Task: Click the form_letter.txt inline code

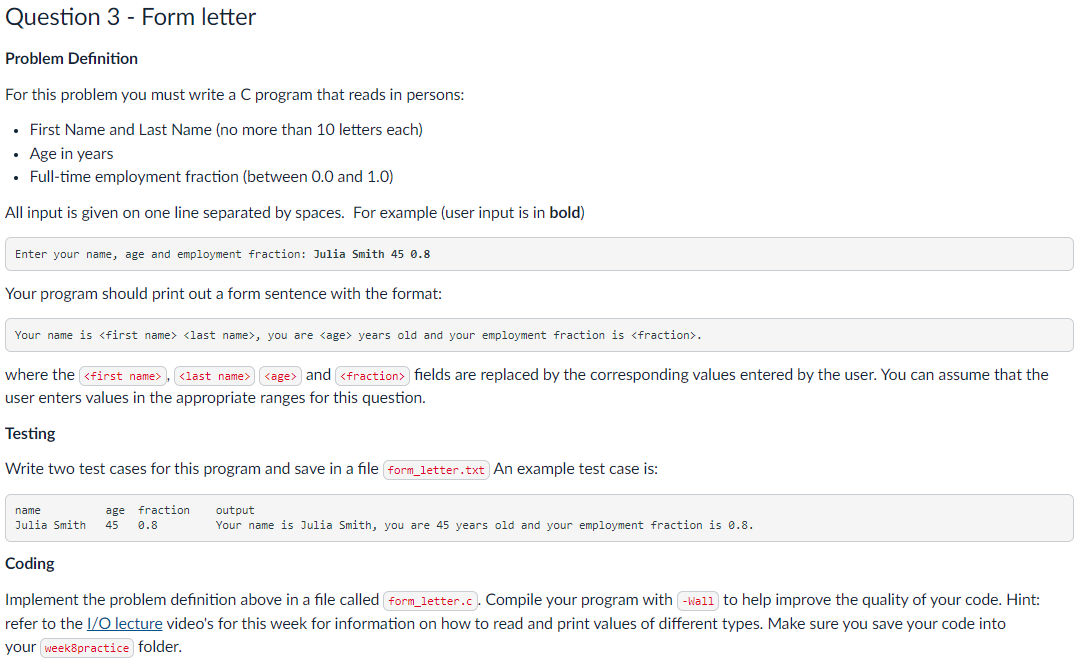Action: pos(436,470)
